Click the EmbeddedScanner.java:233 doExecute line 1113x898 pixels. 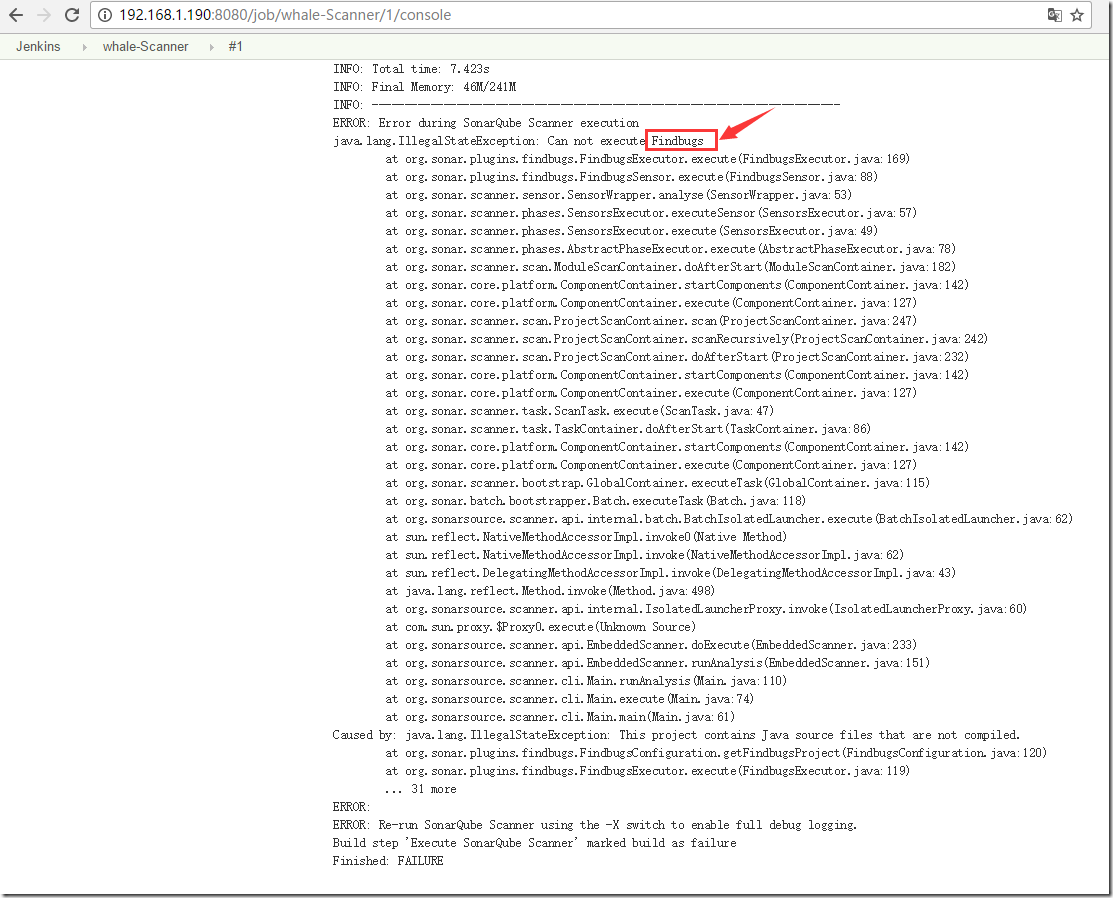651,645
